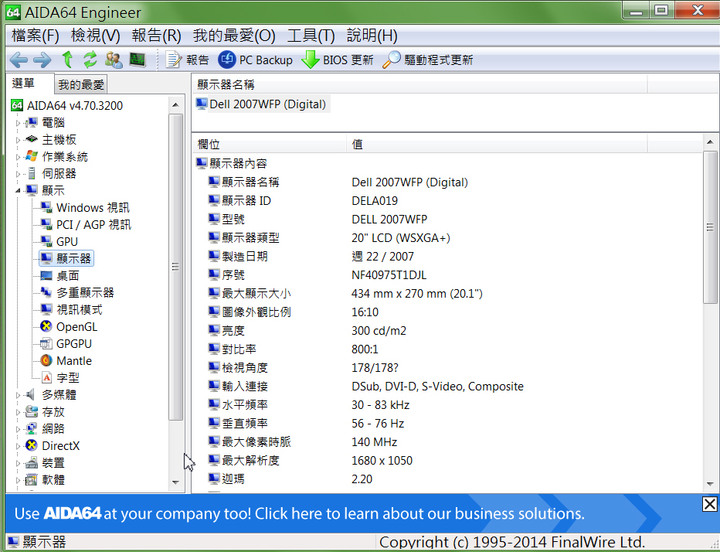Image resolution: width=720 pixels, height=552 pixels.
Task: Select the 顯示器 monitor tree item
Action: coord(66,259)
